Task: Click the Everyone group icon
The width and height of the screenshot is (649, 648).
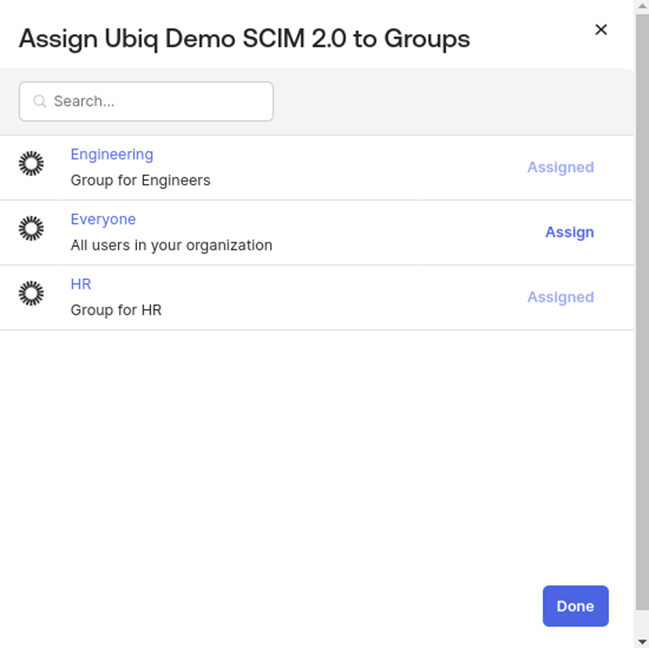Action: pos(31,228)
